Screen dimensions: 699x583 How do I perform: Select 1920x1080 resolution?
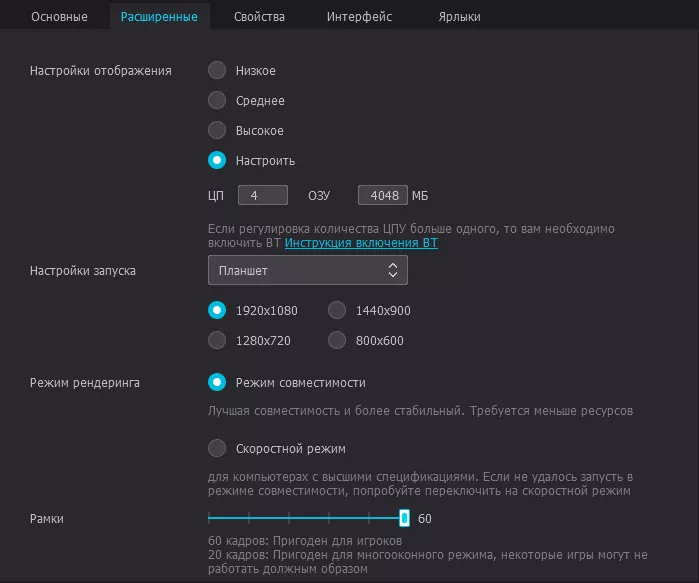(x=217, y=310)
